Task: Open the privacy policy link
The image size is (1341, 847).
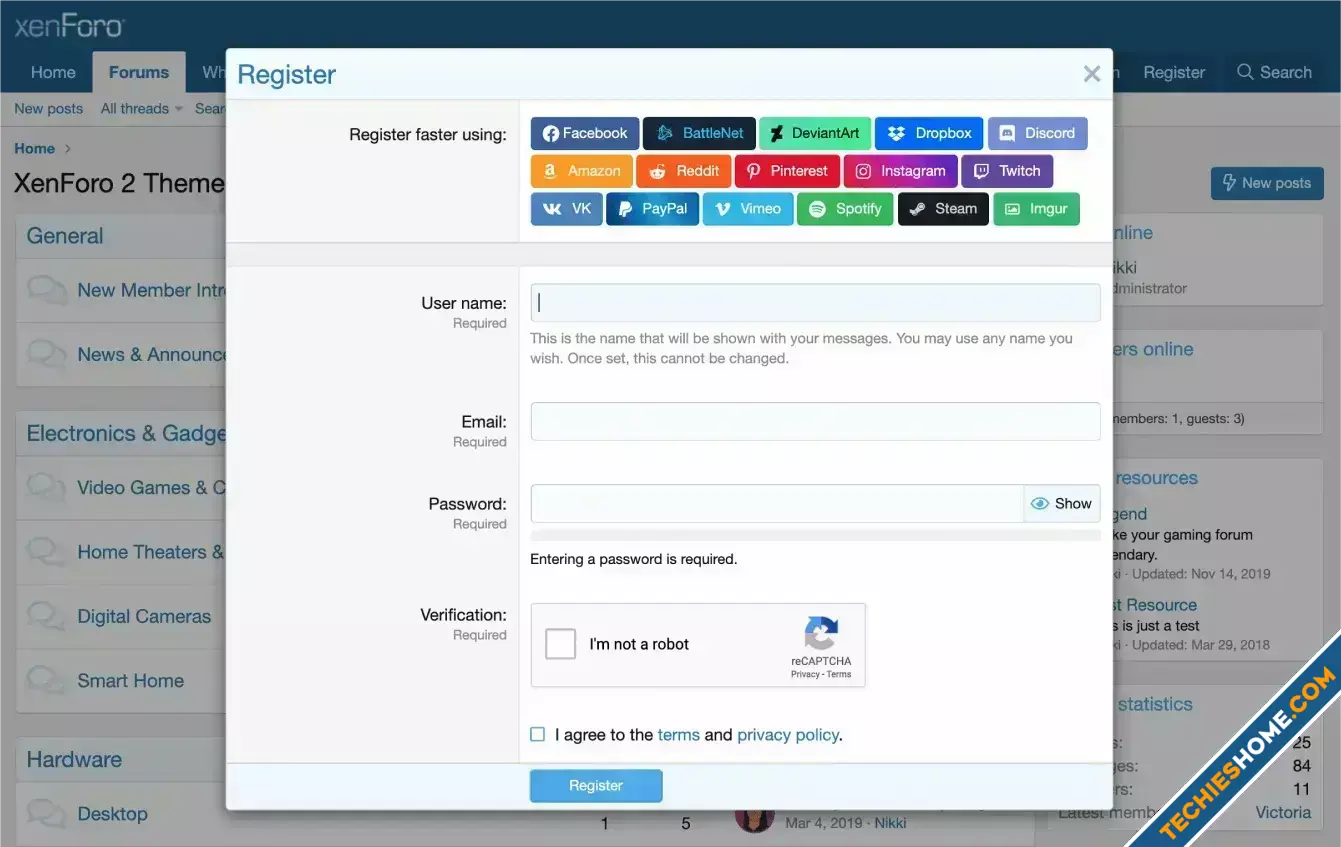Action: point(788,735)
